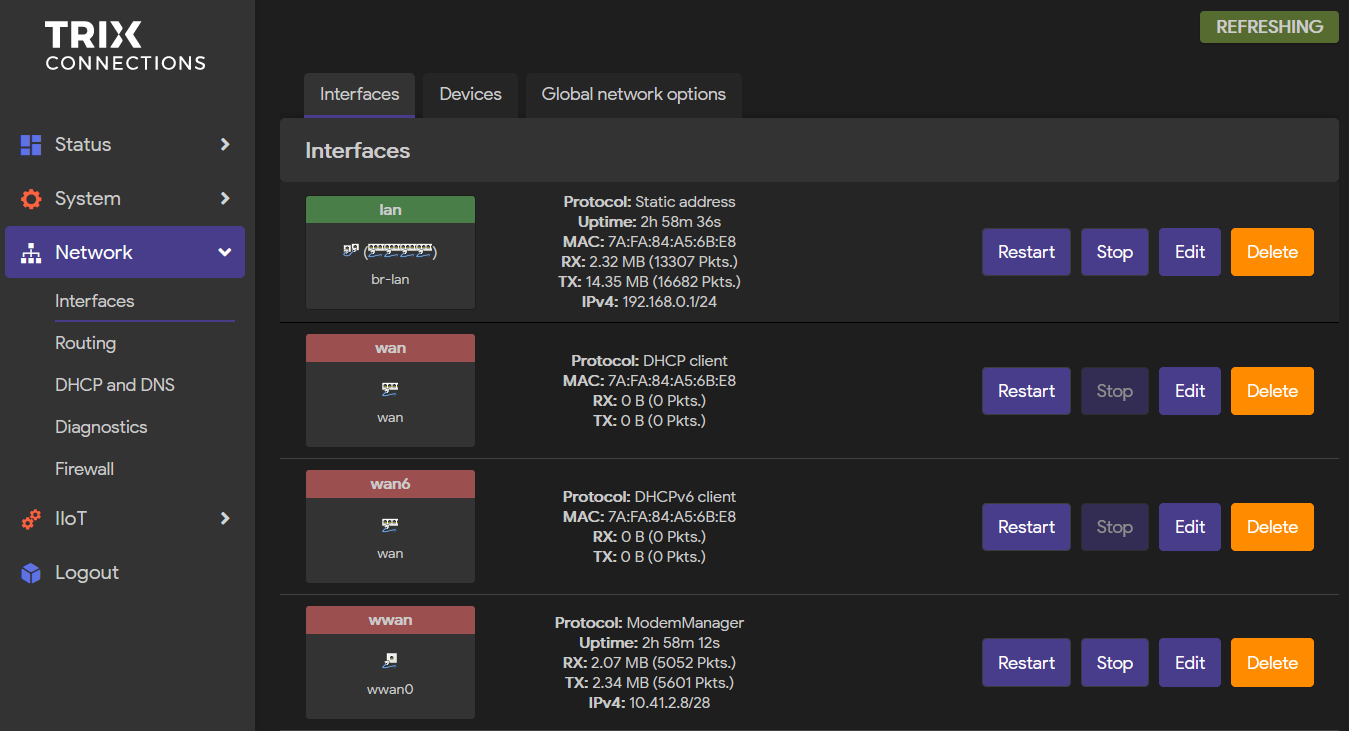1349x731 pixels.
Task: Click the Logout cube icon
Action: [x=29, y=572]
